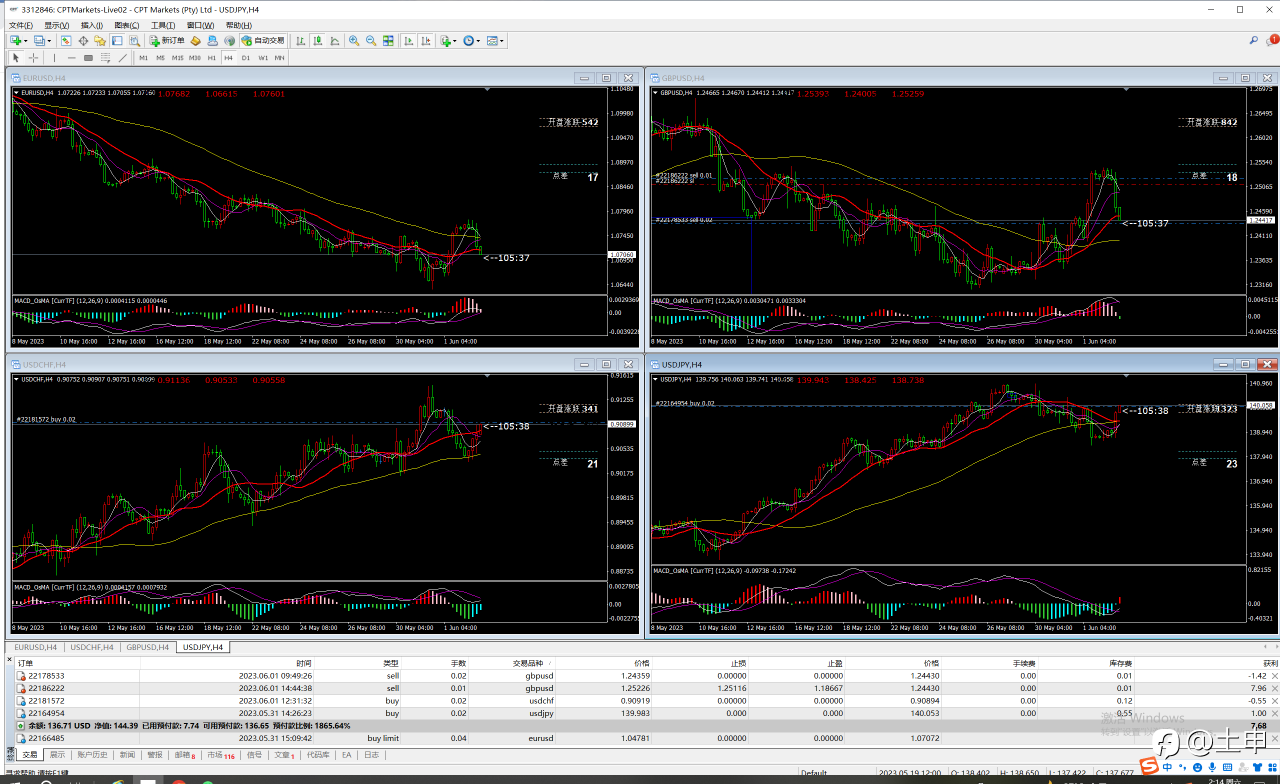Open the 插入(I) menu
The width and height of the screenshot is (1280, 784).
click(91, 25)
